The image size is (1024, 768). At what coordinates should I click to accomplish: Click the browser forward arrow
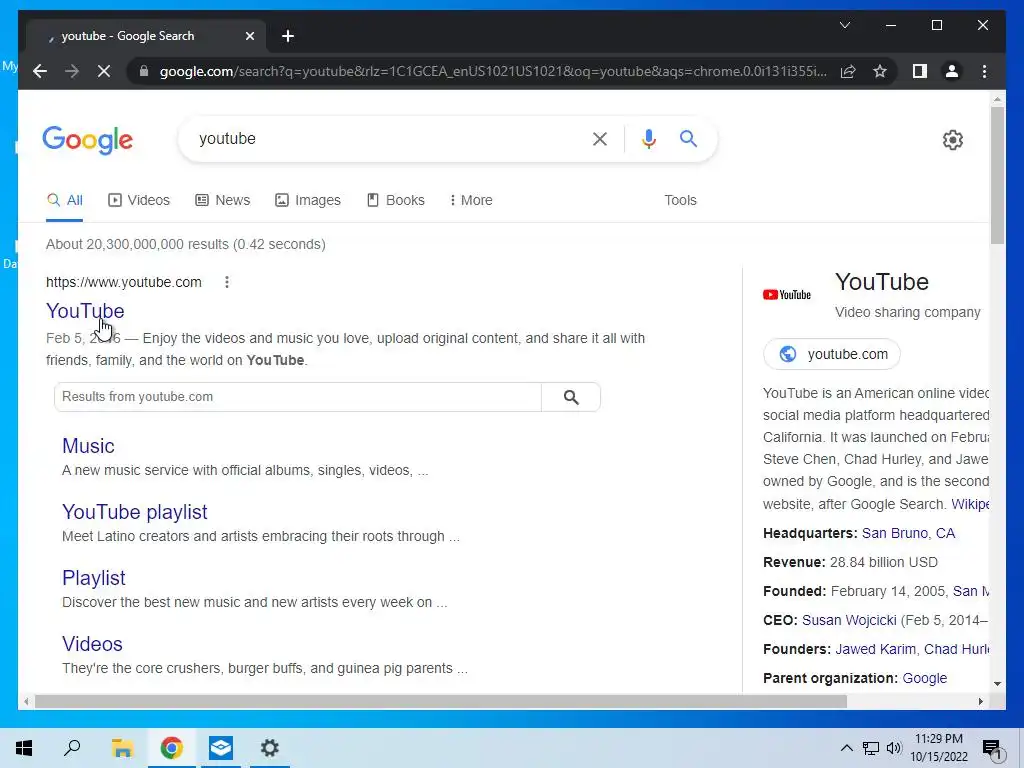coord(72,71)
